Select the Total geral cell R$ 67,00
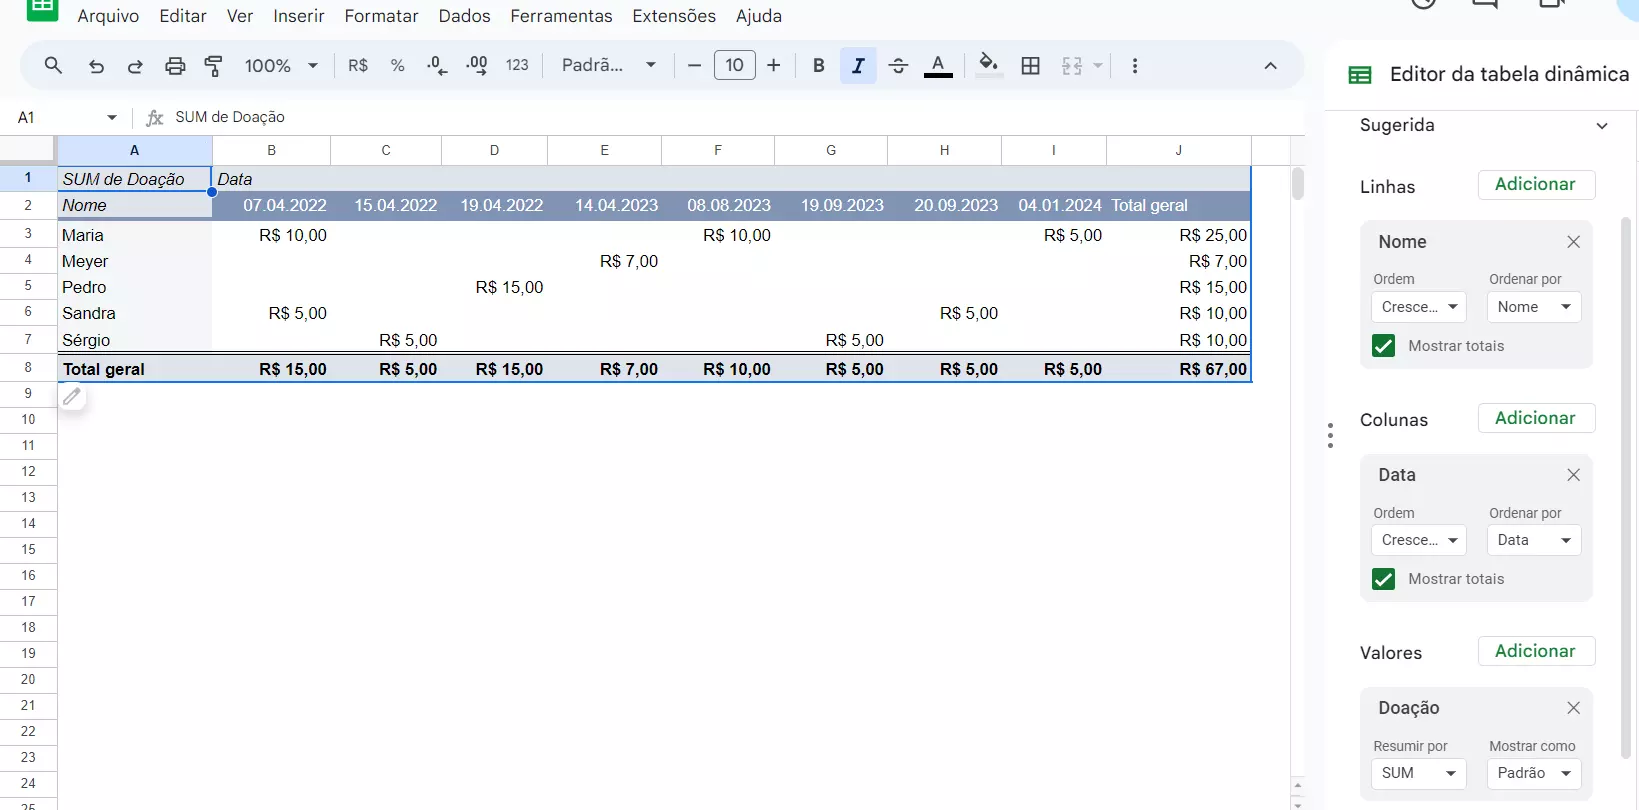The width and height of the screenshot is (1639, 810). 1179,369
